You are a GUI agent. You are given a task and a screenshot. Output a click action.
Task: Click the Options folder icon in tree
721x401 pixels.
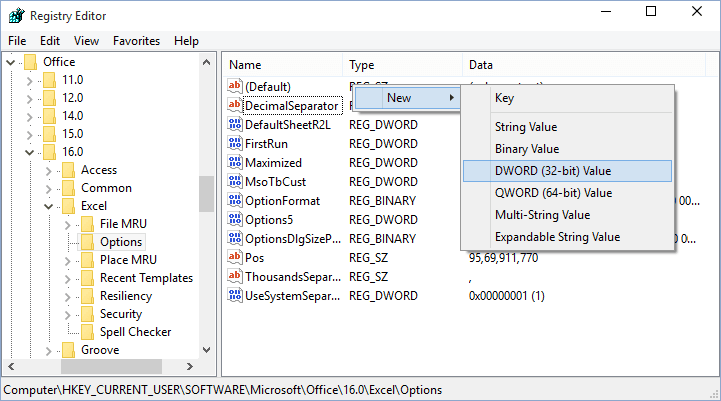87,242
